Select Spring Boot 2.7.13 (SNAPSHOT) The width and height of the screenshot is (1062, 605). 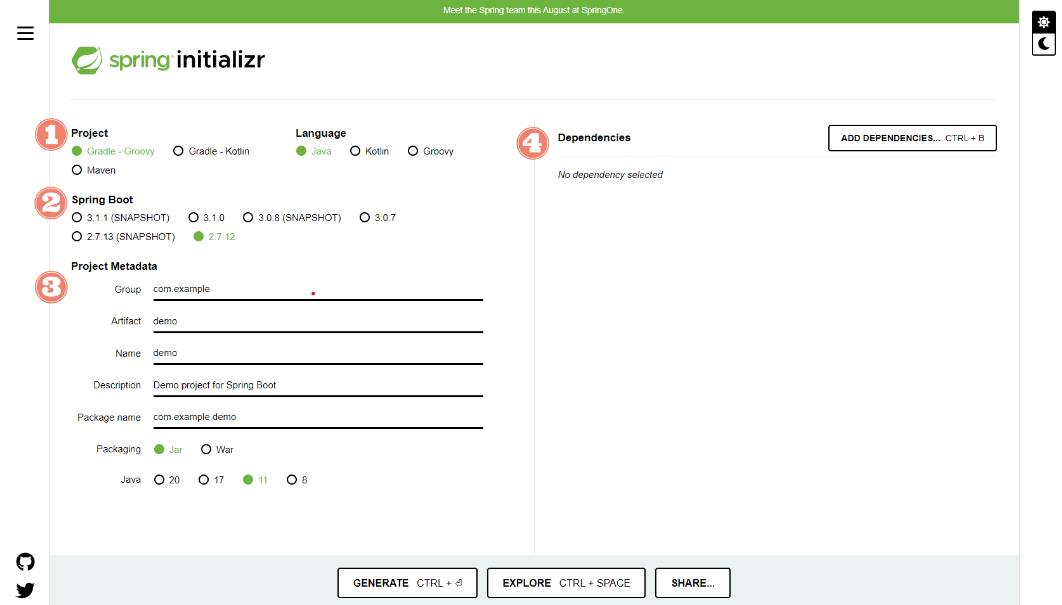pyautogui.click(x=123, y=236)
